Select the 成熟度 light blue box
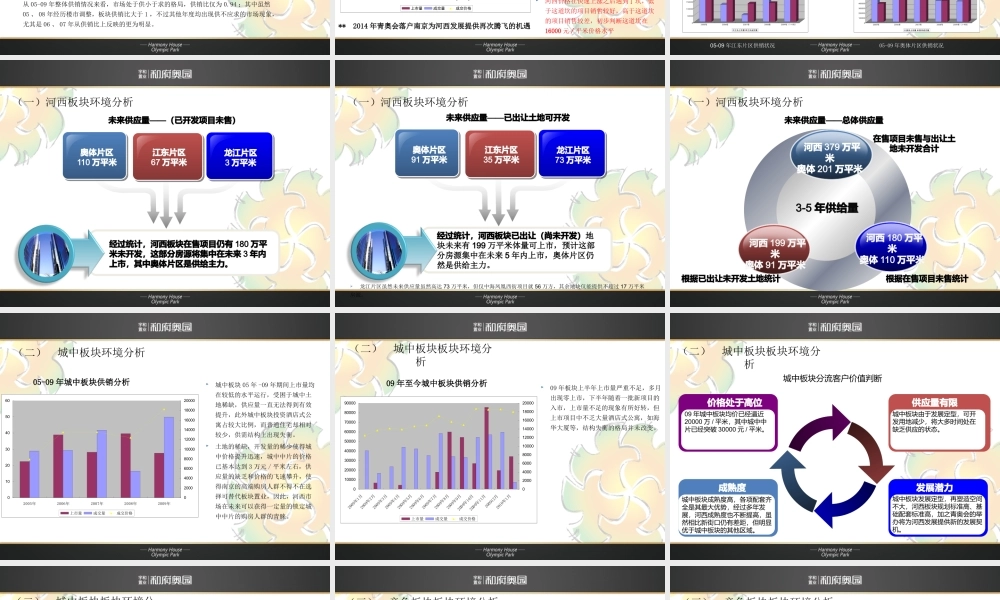The width and height of the screenshot is (1000, 600). 728,508
